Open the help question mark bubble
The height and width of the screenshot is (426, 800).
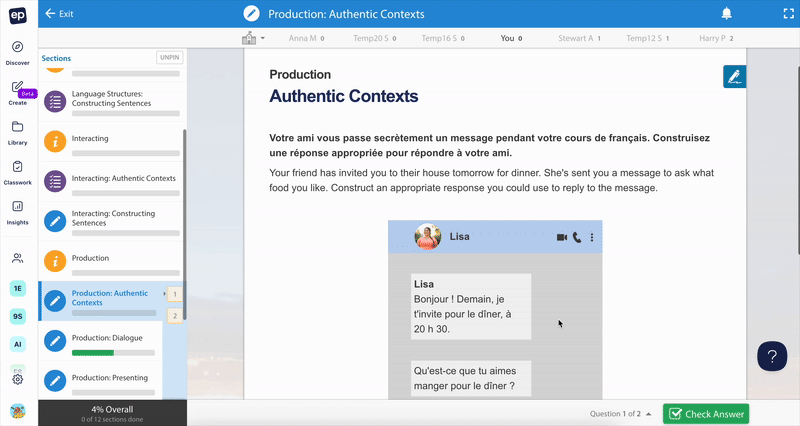(x=772, y=356)
